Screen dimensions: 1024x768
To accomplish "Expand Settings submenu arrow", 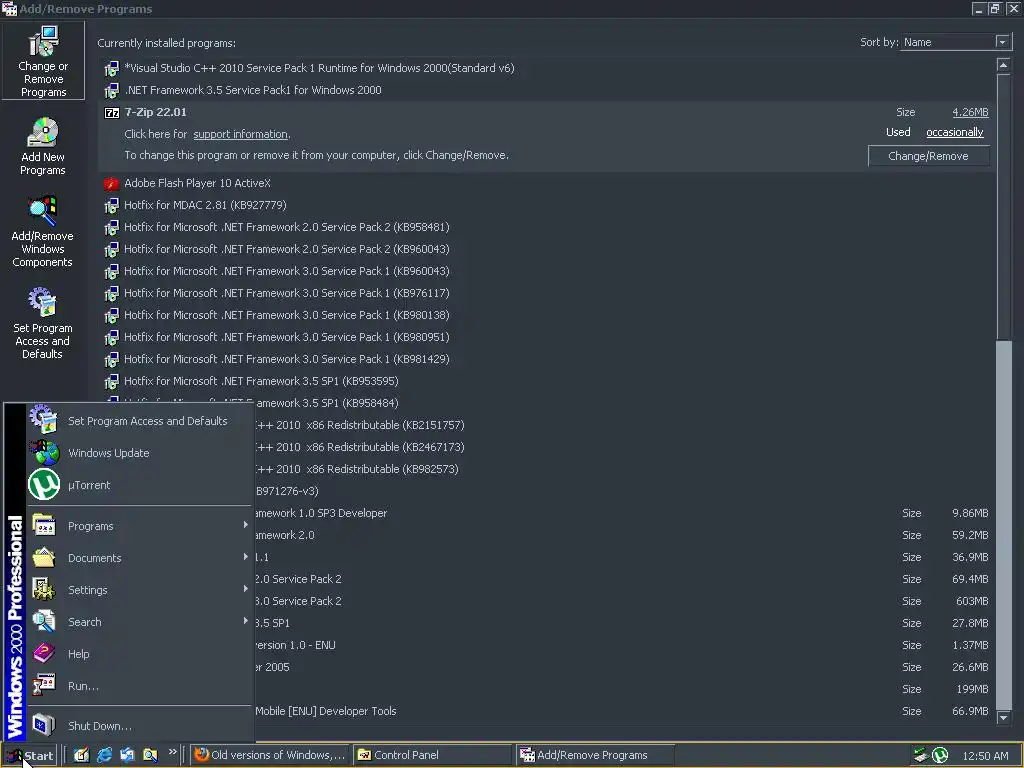I will point(246,588).
